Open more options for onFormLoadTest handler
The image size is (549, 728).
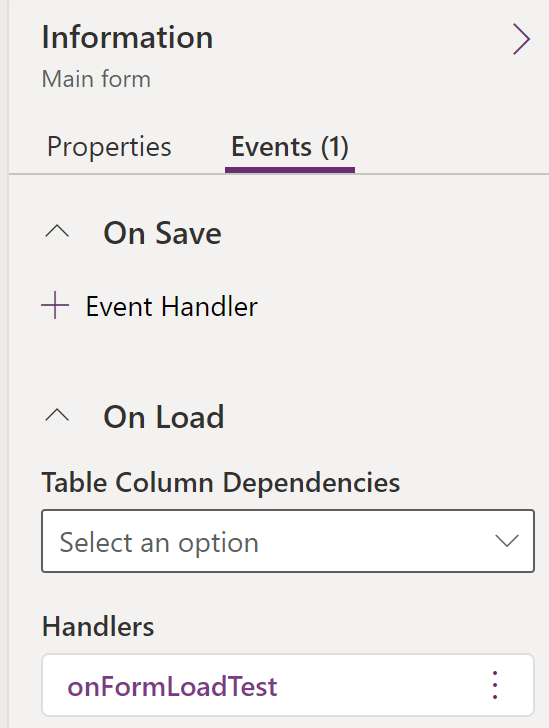(x=495, y=685)
